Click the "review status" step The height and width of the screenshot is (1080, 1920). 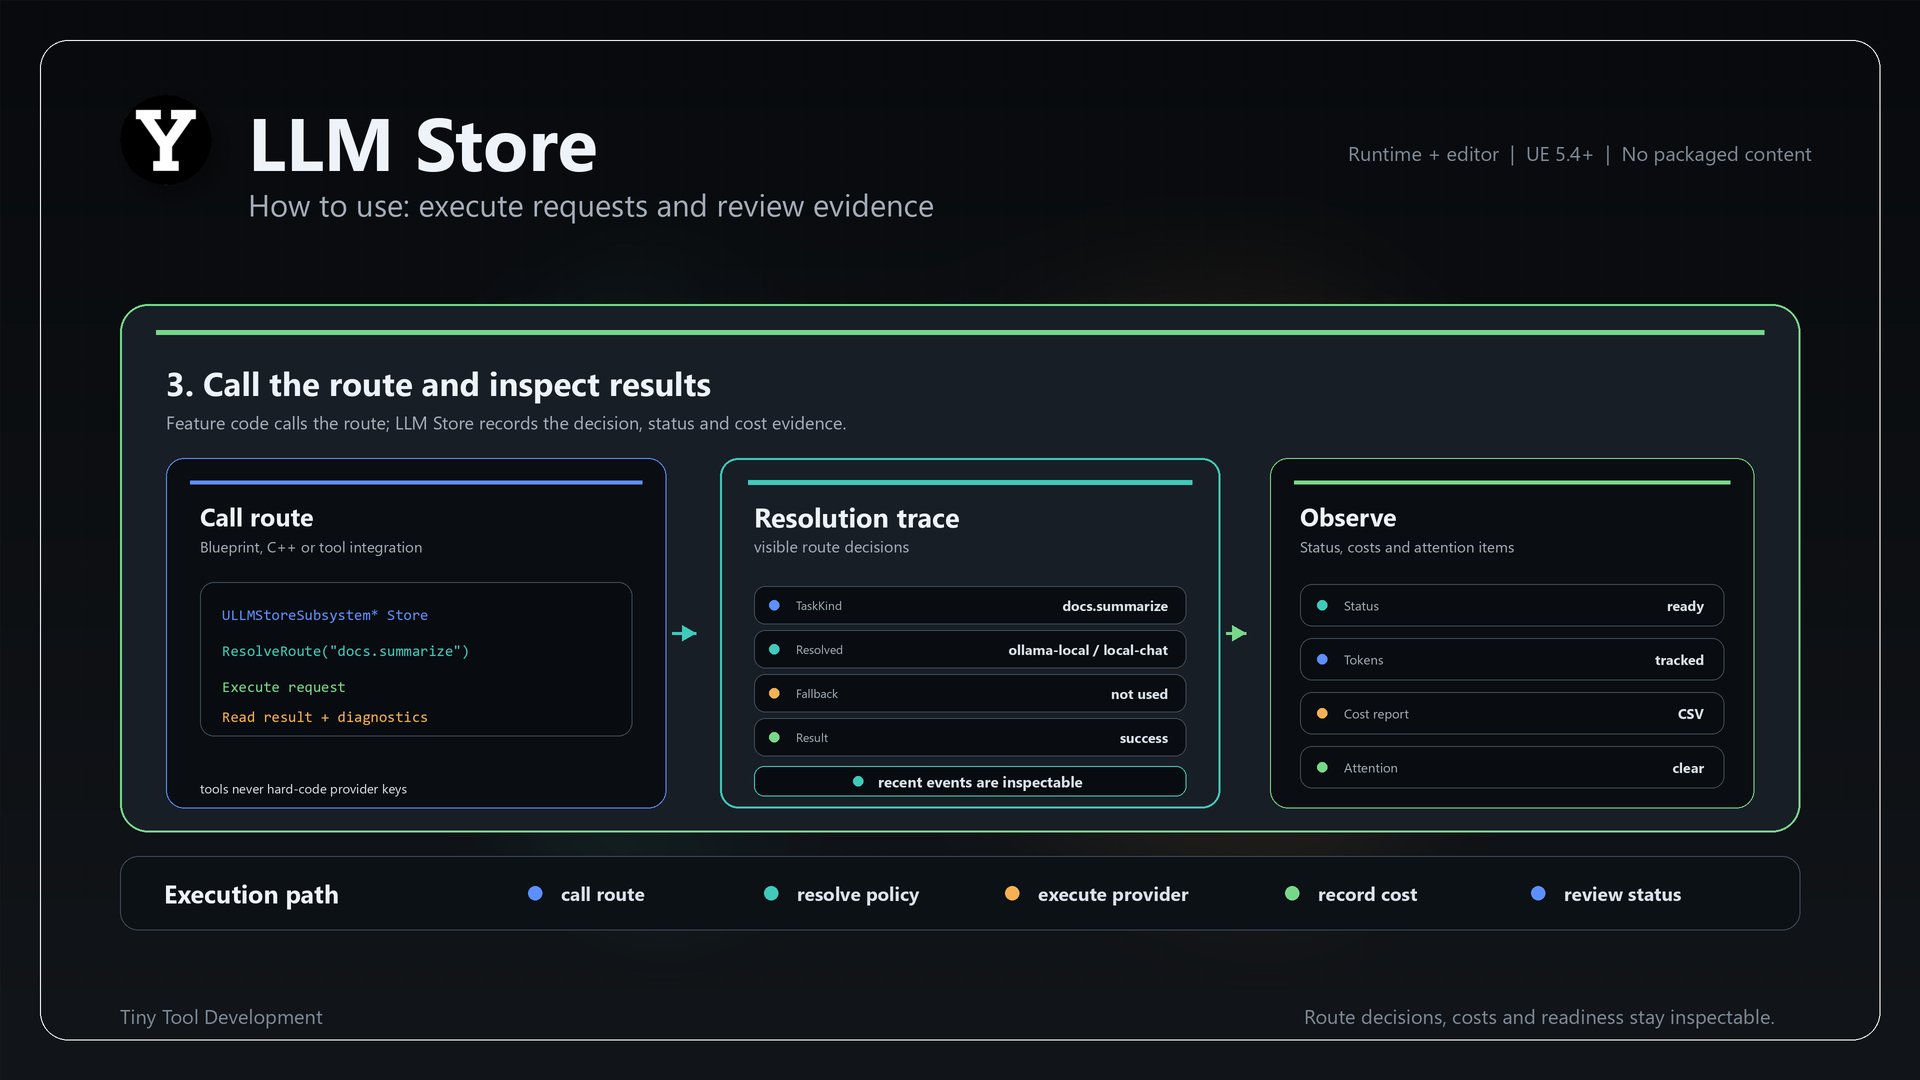(1622, 895)
